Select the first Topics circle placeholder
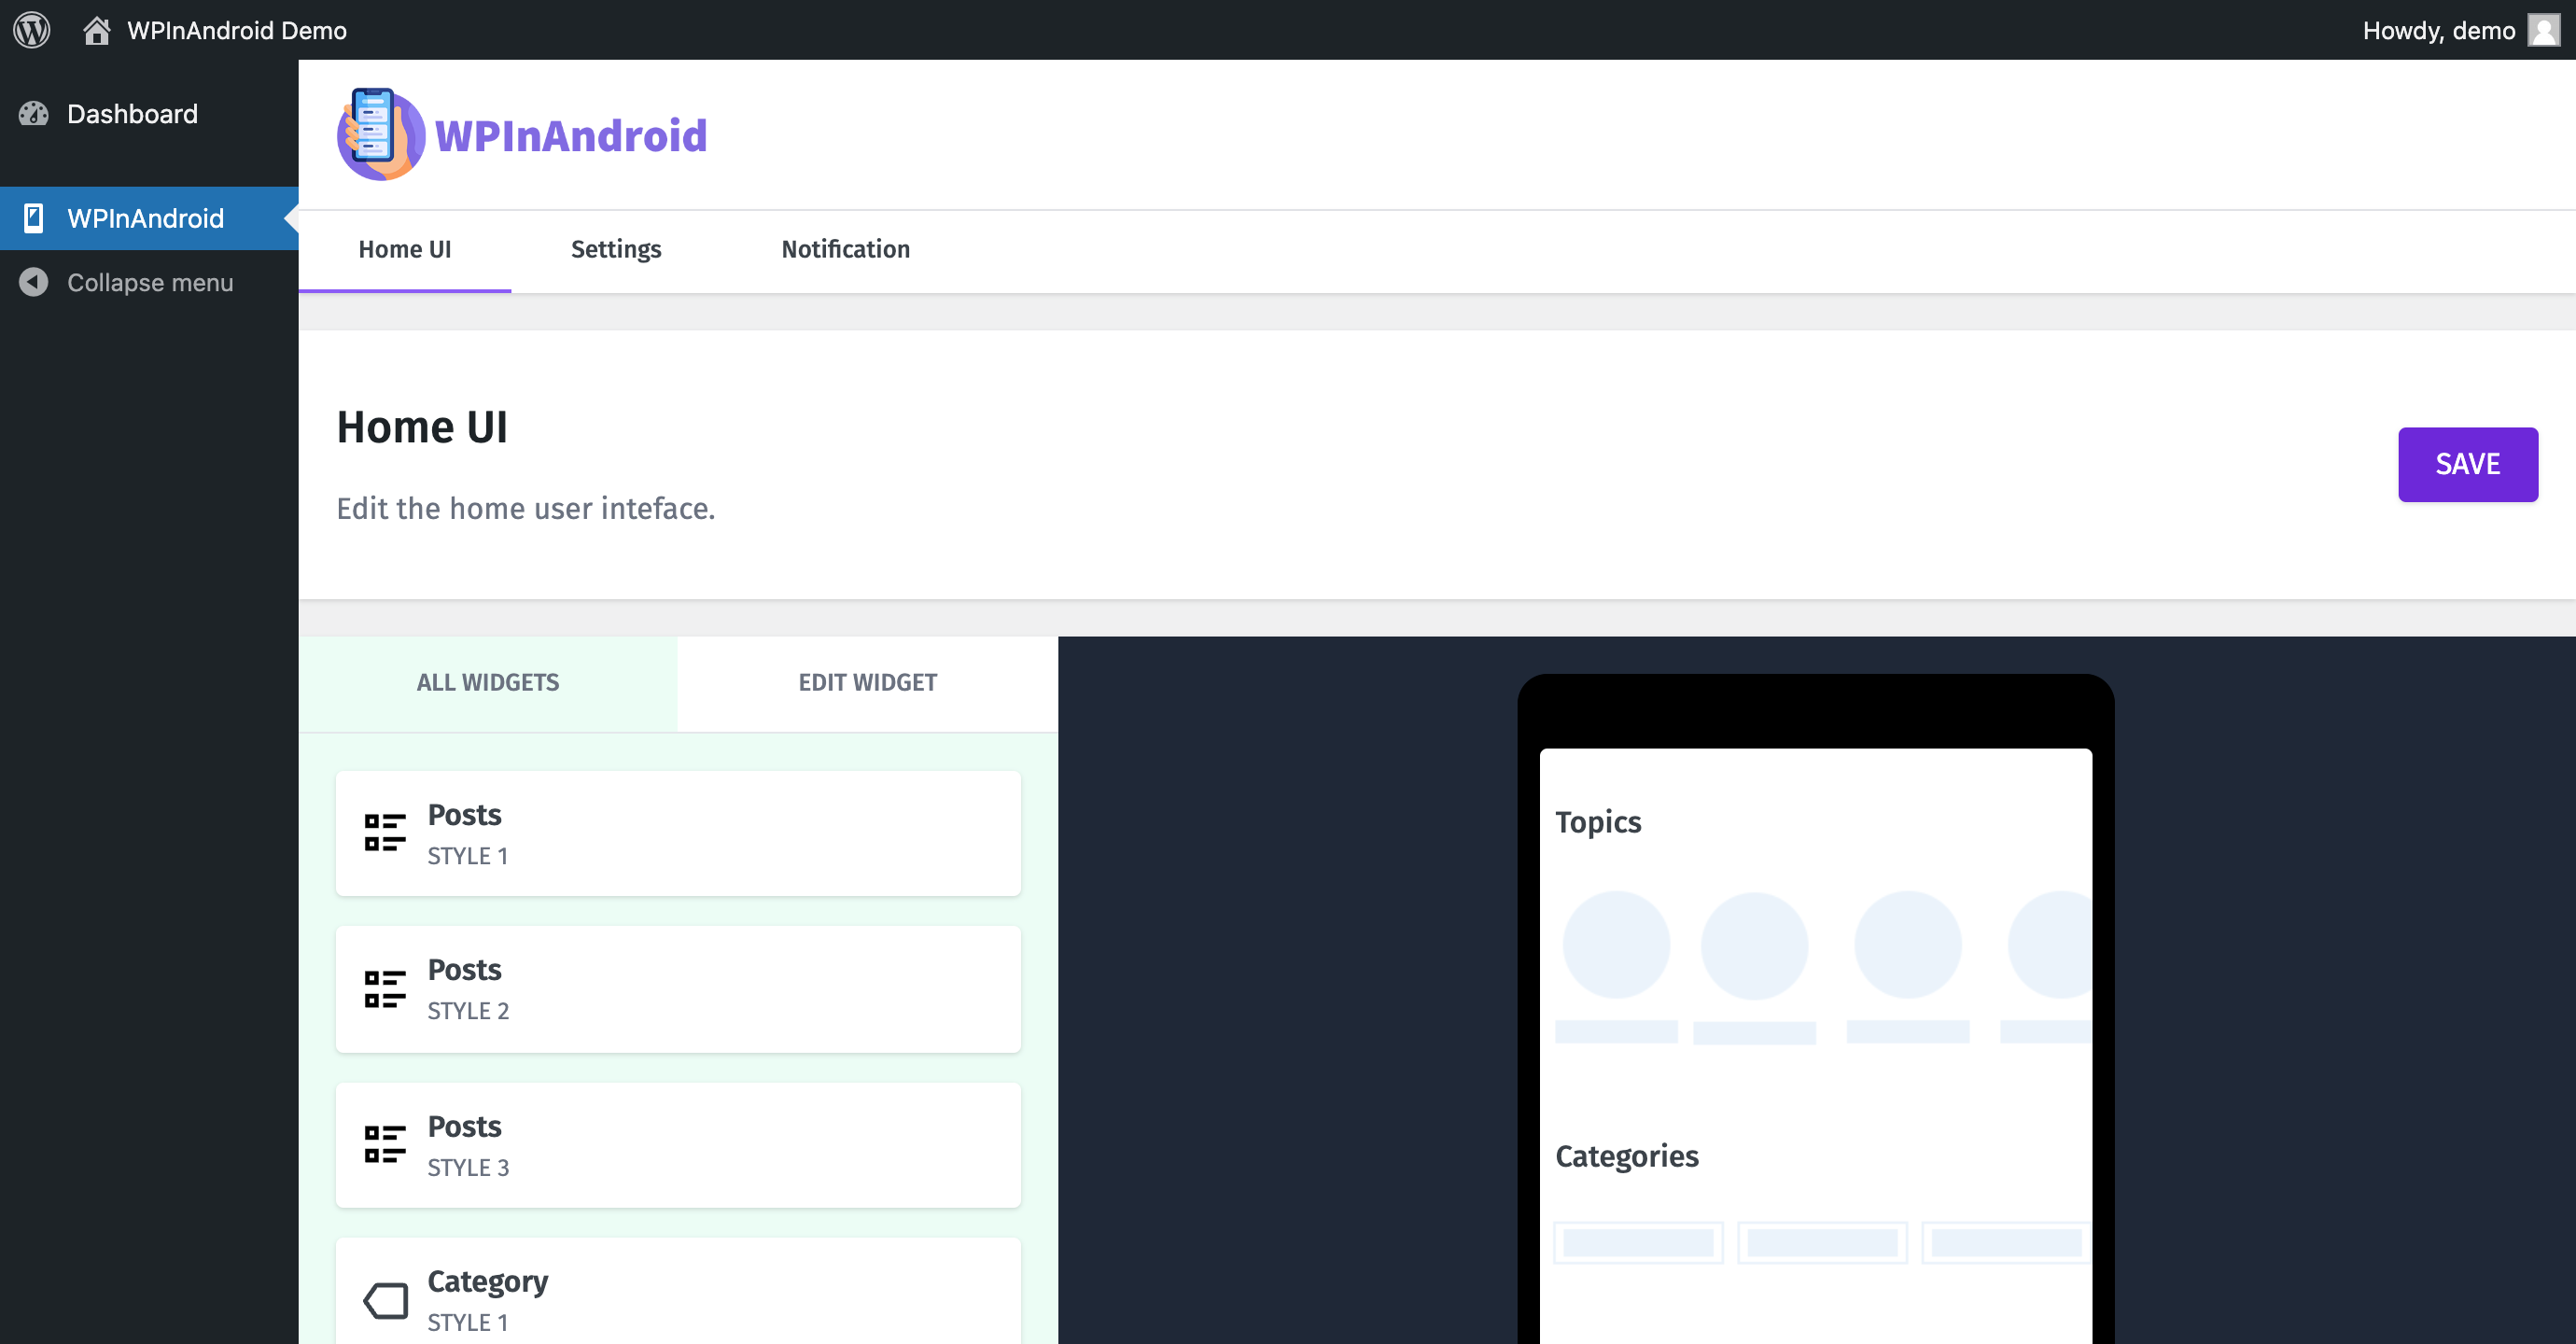The image size is (2576, 1344). tap(1616, 945)
